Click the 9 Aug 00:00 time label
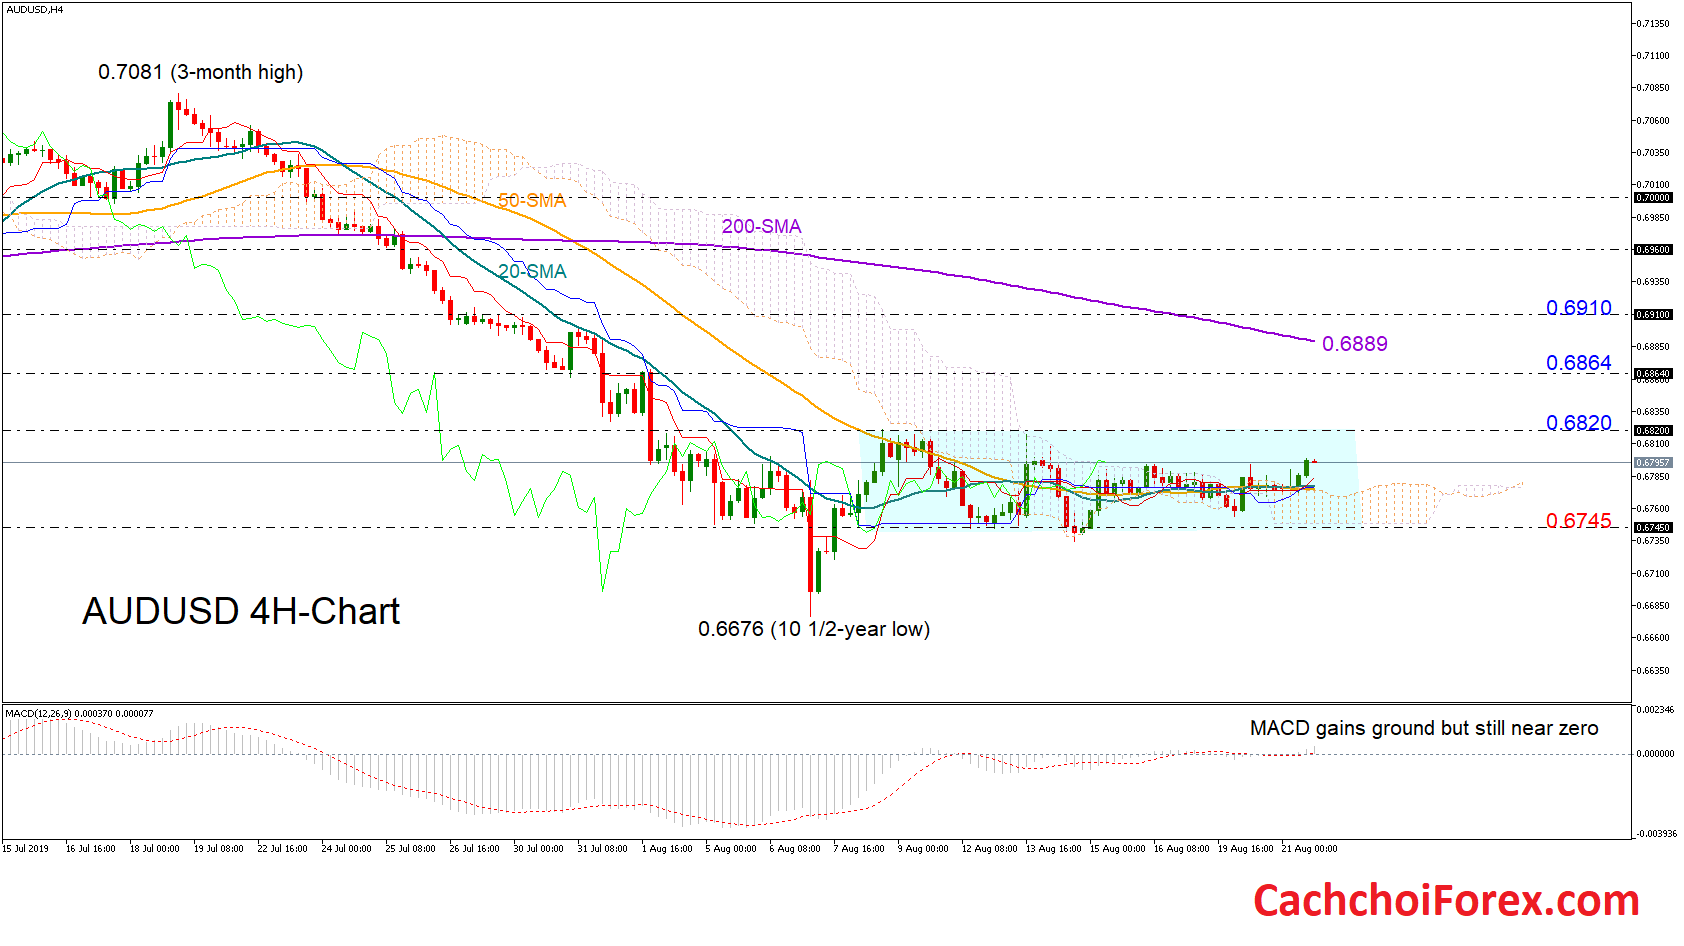The width and height of the screenshot is (1684, 946). coord(923,849)
